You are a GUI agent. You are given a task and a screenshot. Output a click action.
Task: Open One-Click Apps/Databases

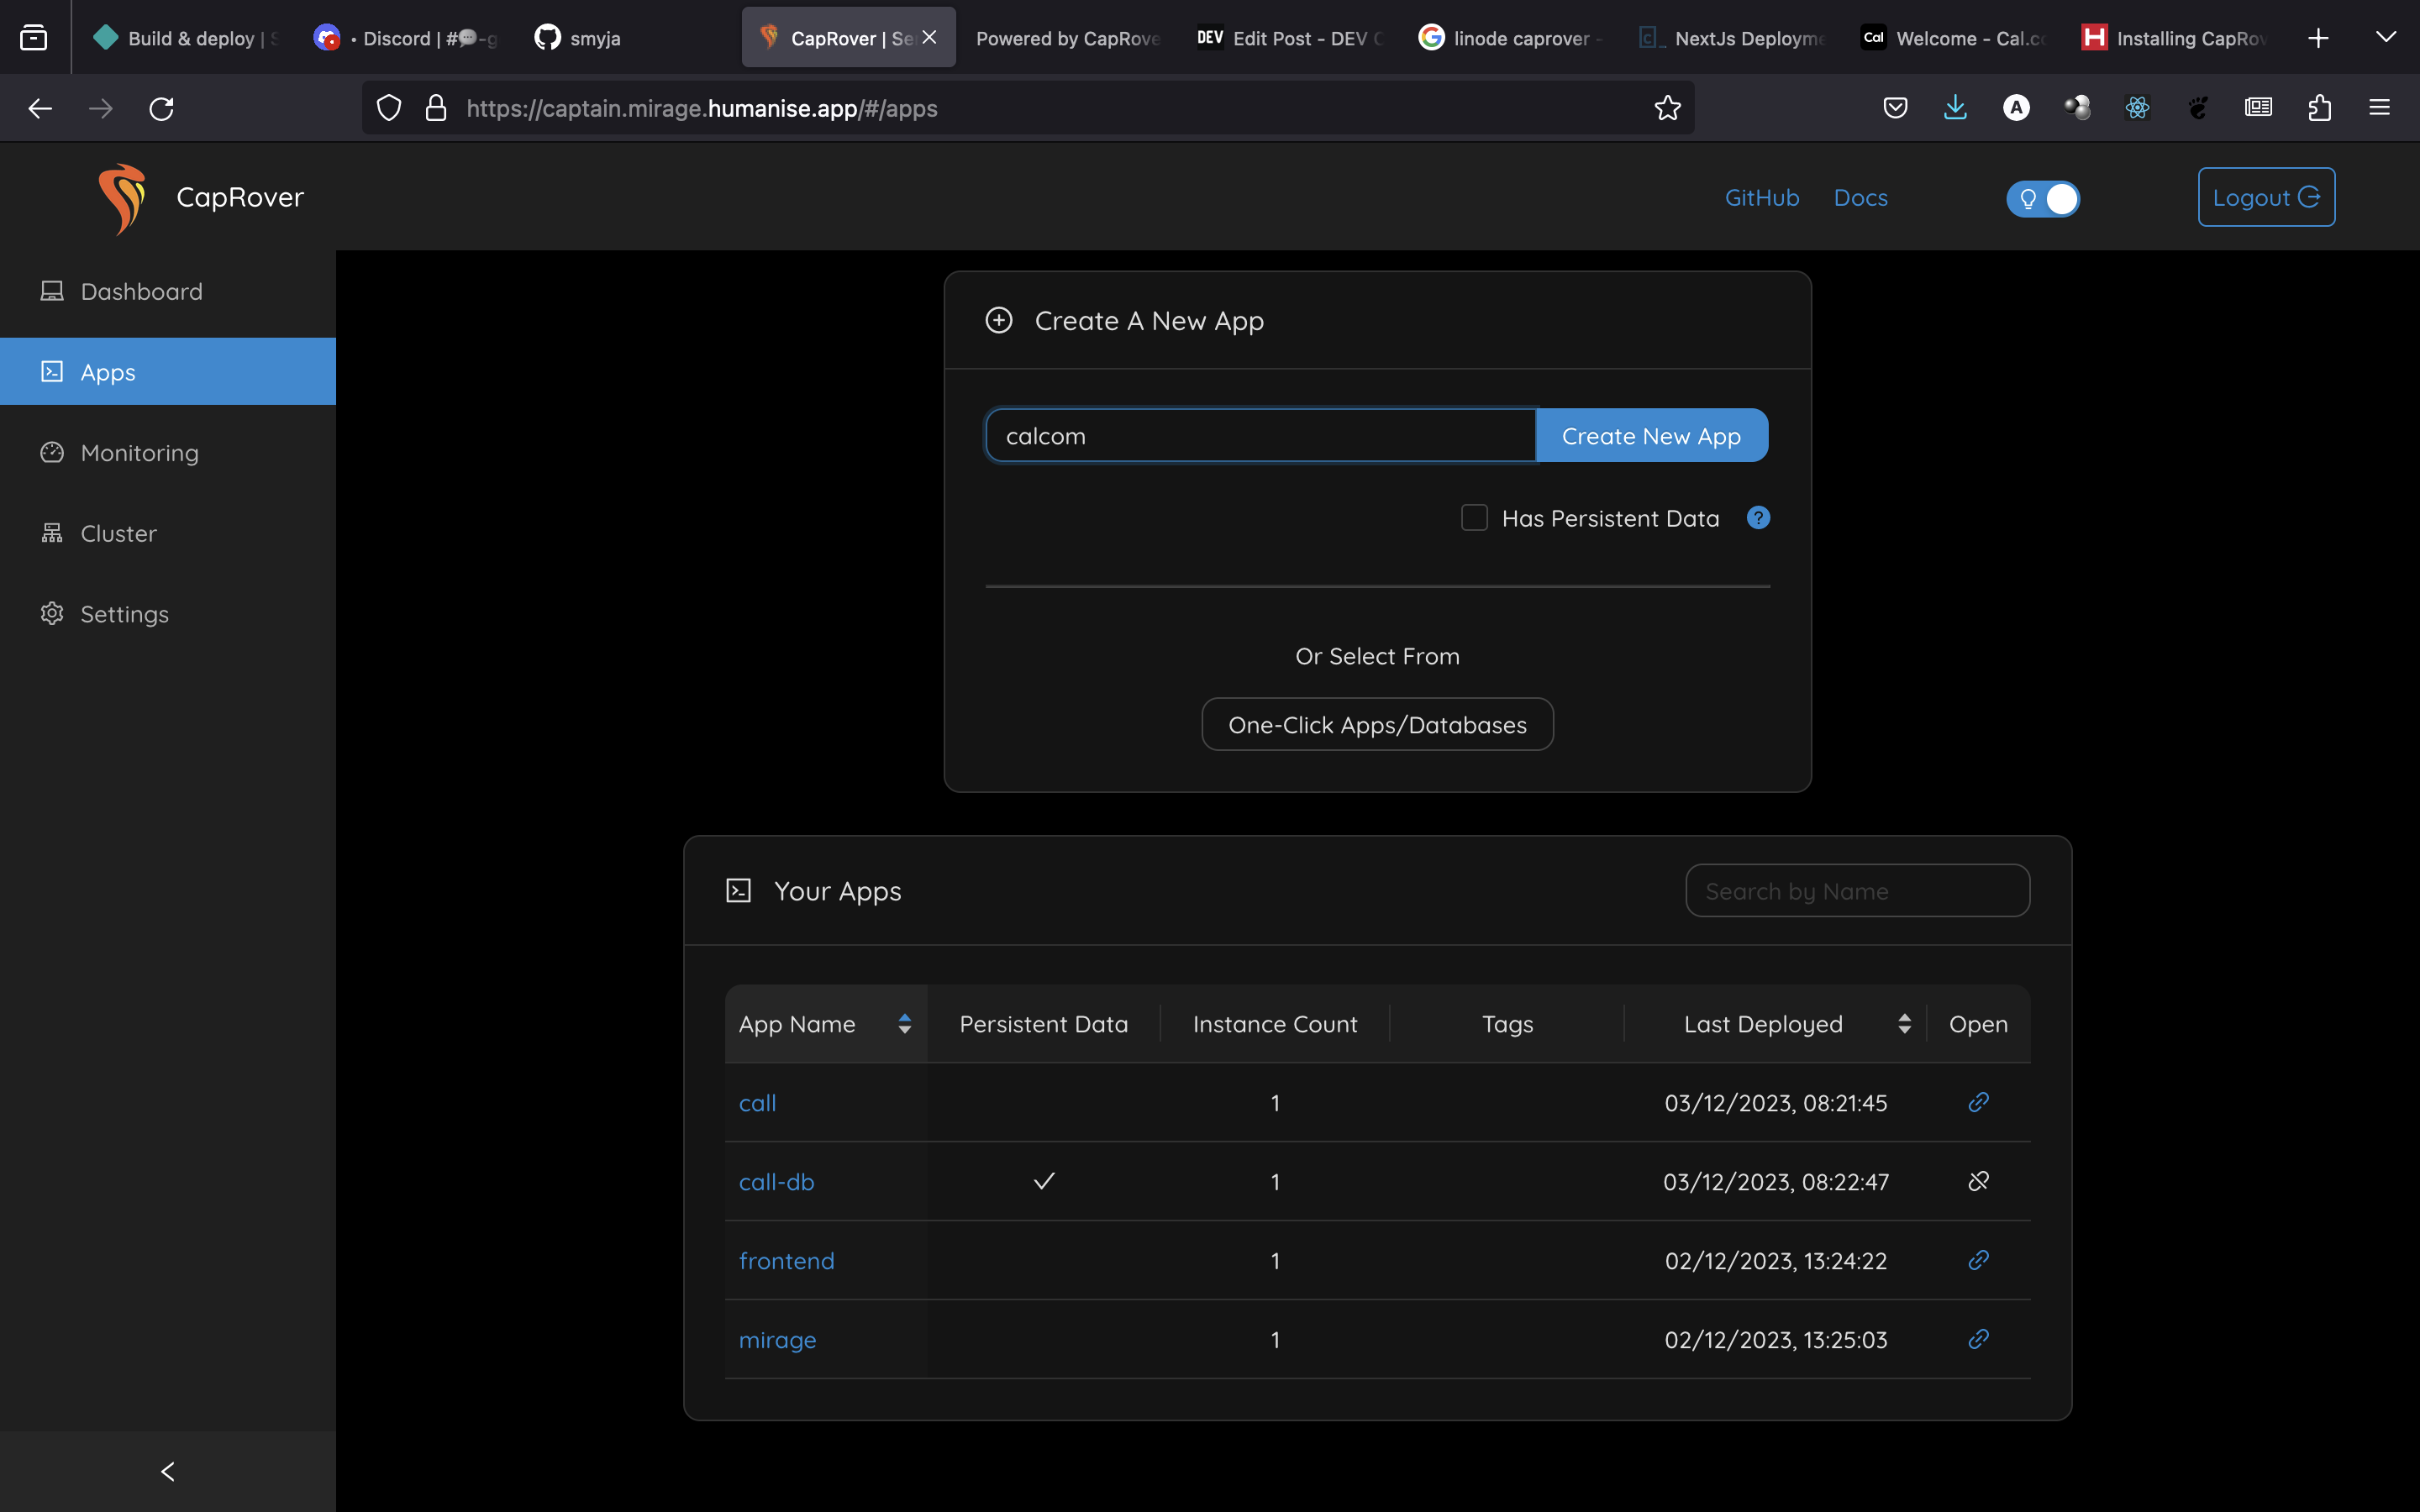[x=1377, y=725]
